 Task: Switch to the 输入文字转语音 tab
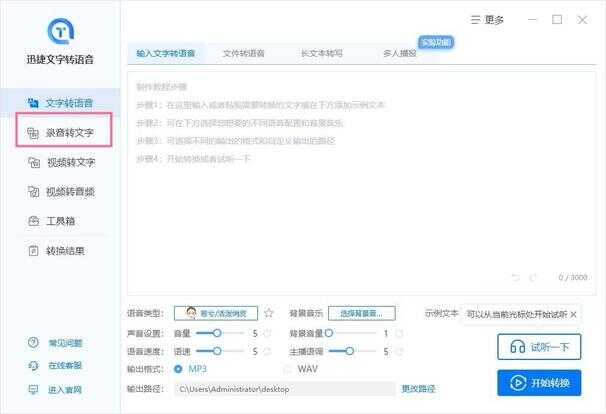click(165, 53)
